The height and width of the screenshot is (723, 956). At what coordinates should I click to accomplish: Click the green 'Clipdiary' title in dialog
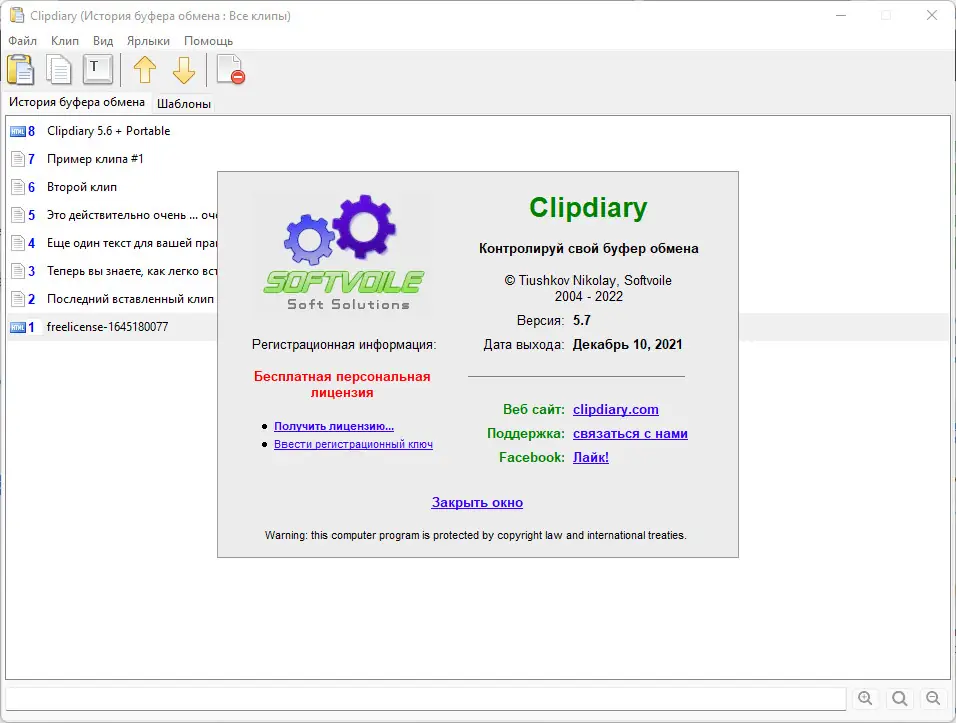(588, 208)
